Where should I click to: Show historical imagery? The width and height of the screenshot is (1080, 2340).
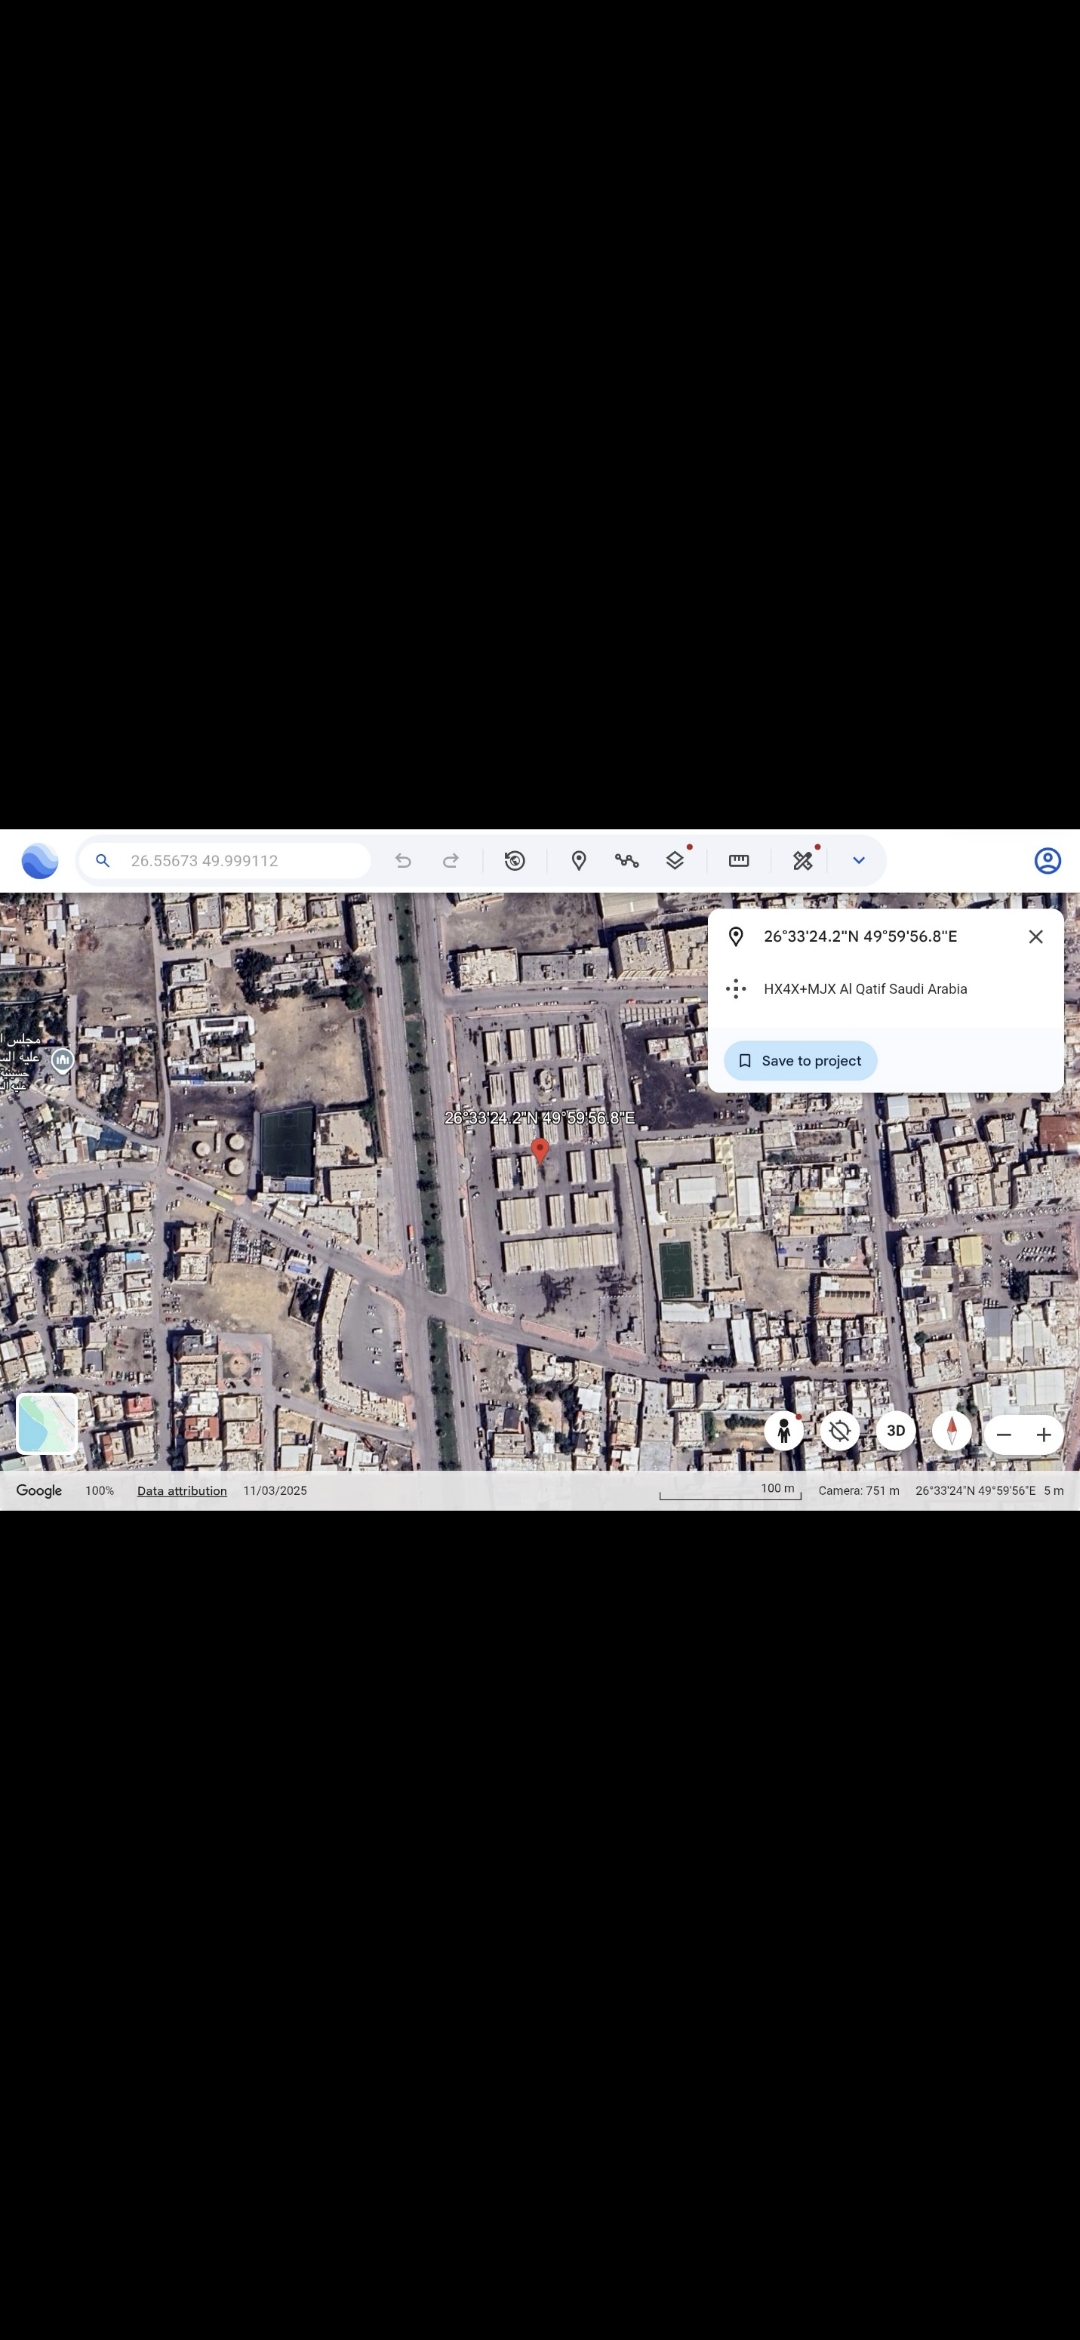tap(515, 861)
